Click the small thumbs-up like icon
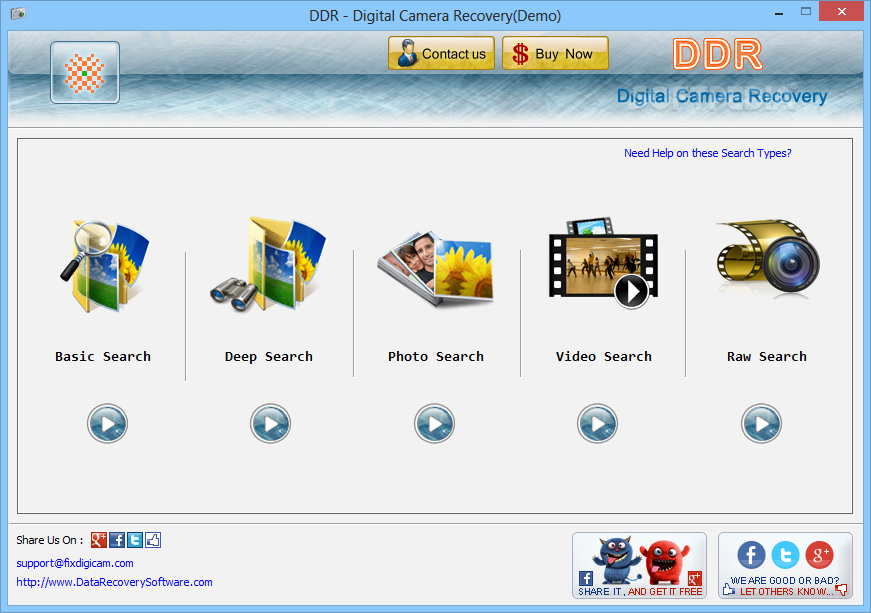This screenshot has width=871, height=613. tap(153, 540)
